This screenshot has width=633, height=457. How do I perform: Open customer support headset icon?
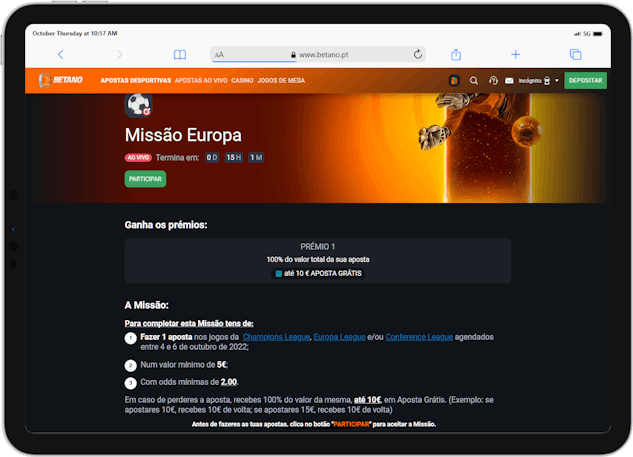493,80
